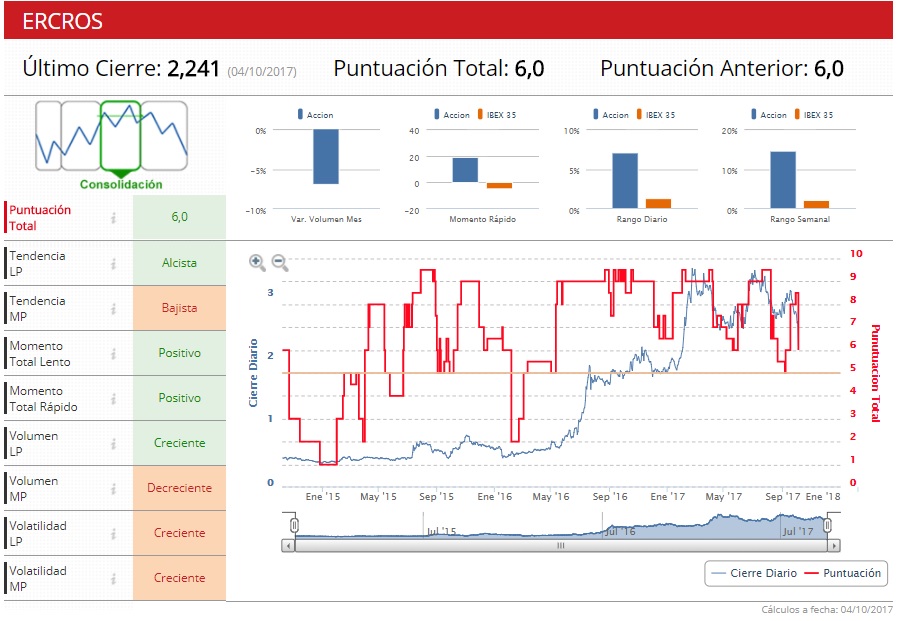Toggle Accion legend in Rango Diario chart
Viewport: 897px width, 621px height.
[x=610, y=115]
